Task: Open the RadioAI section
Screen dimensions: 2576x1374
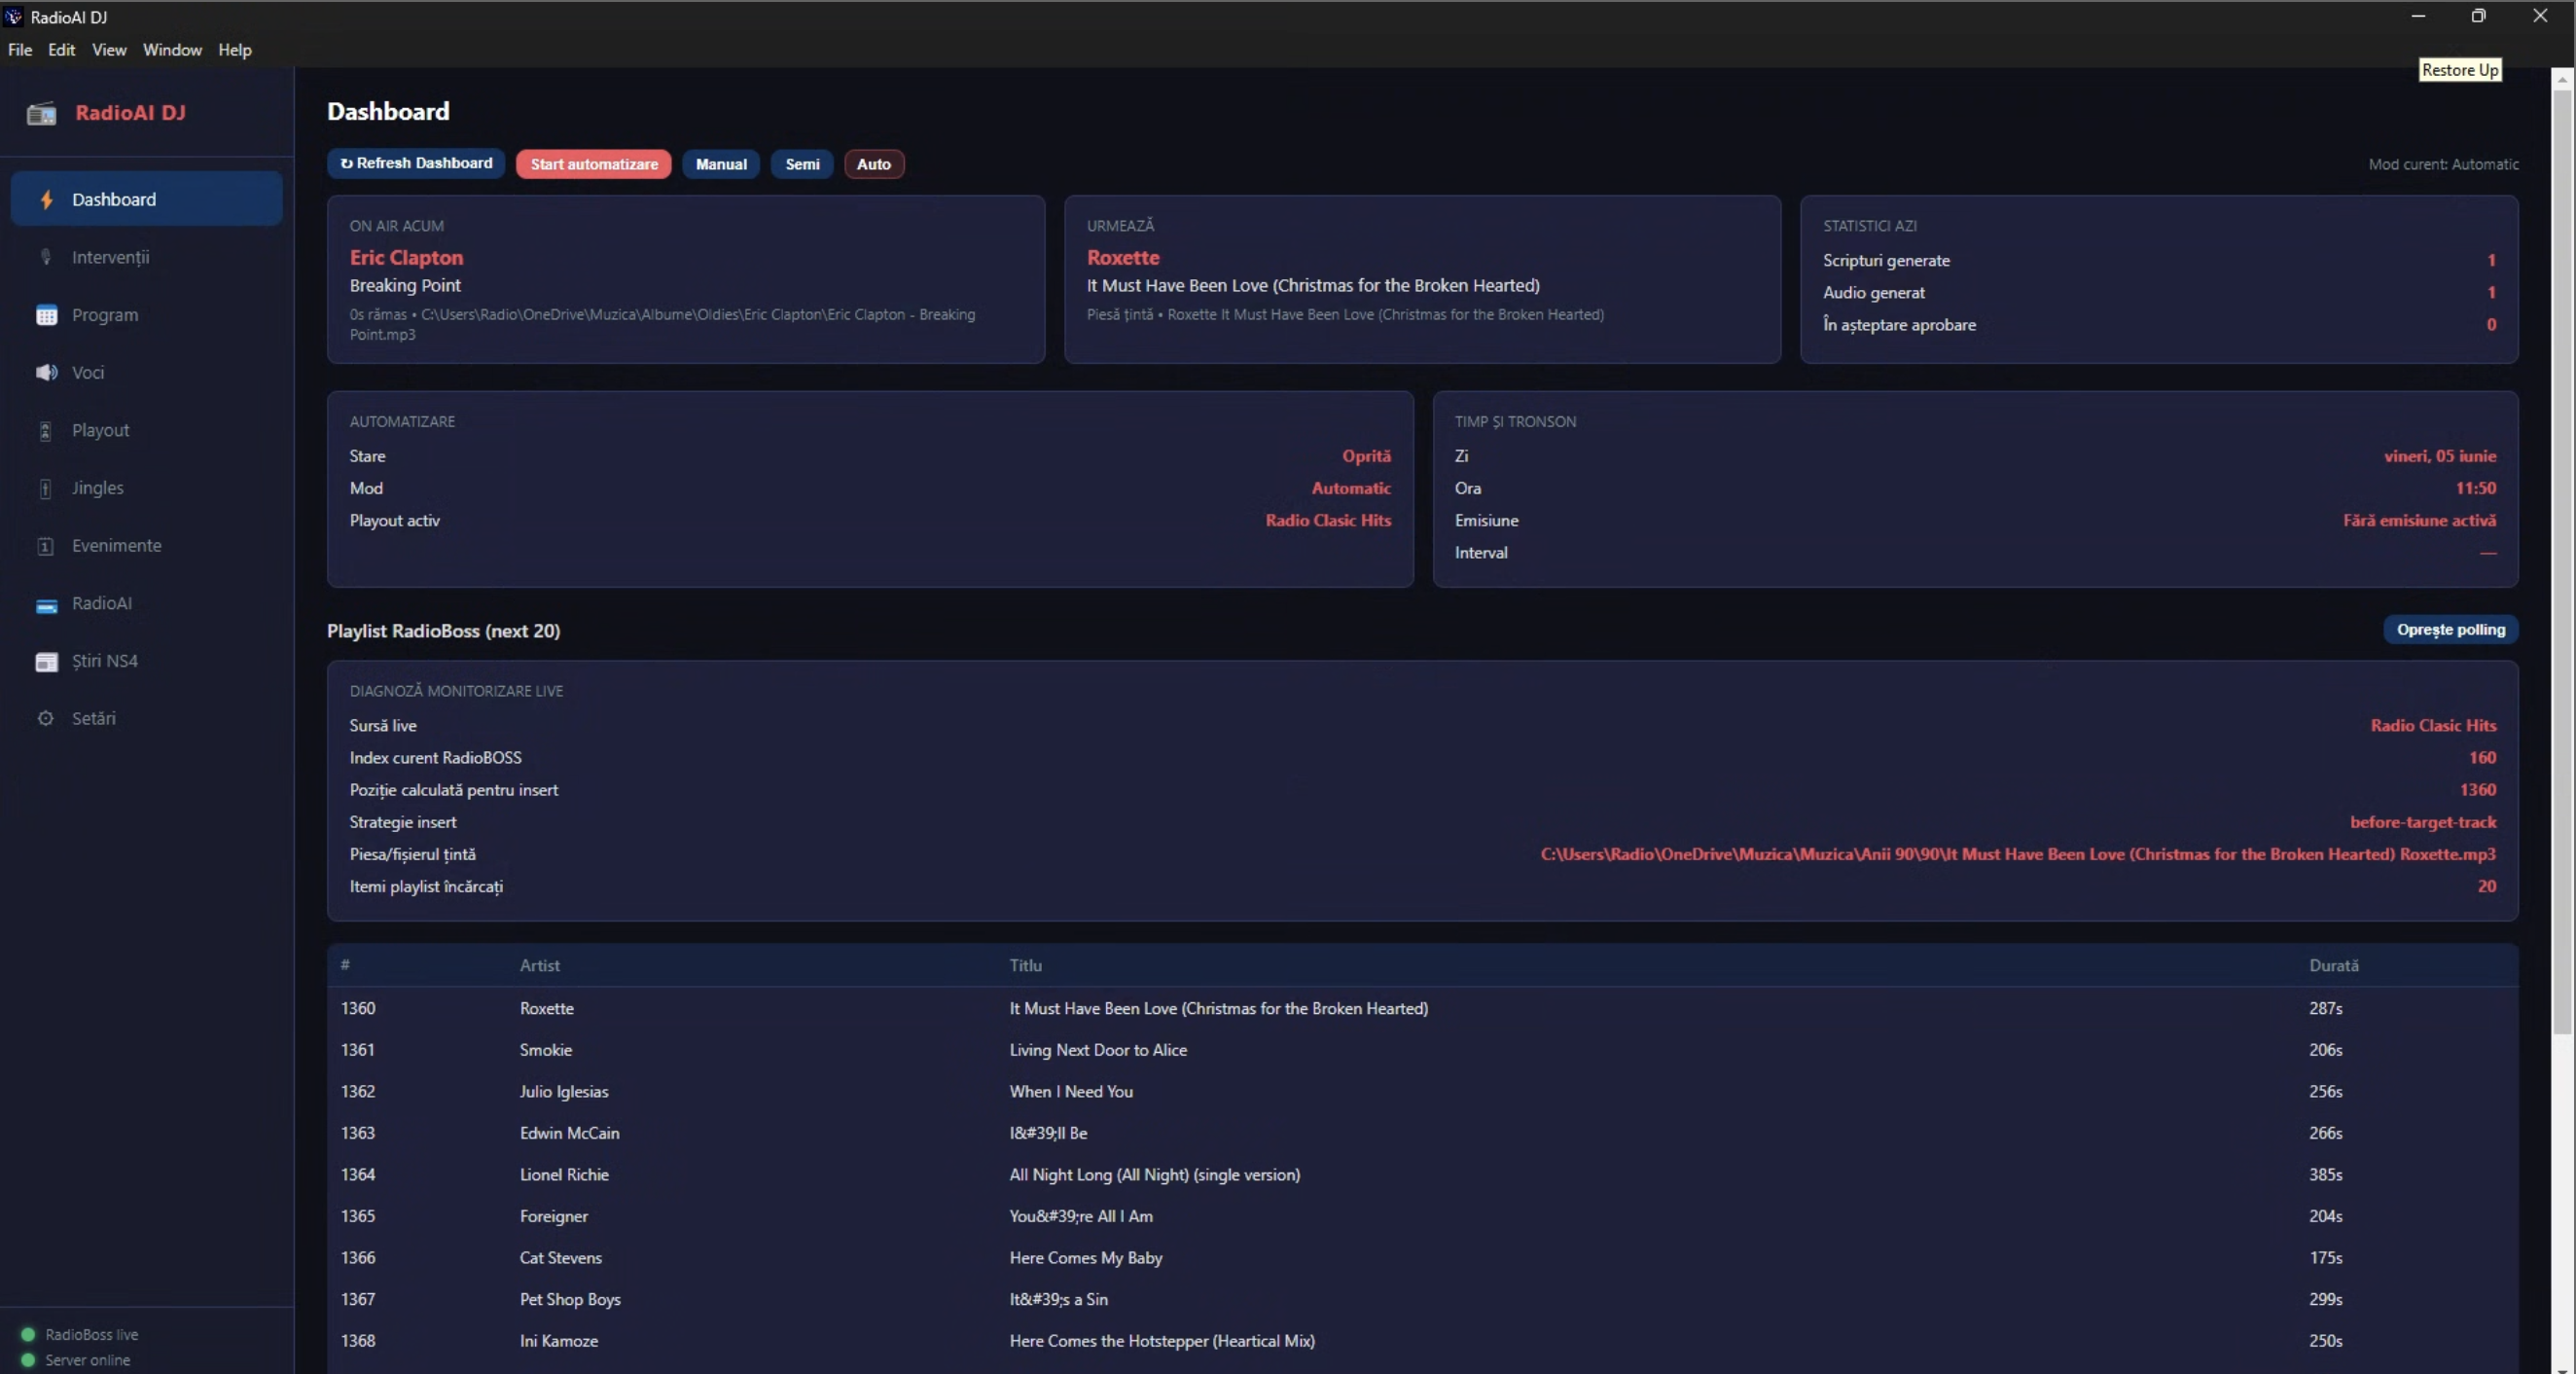Action: point(147,604)
